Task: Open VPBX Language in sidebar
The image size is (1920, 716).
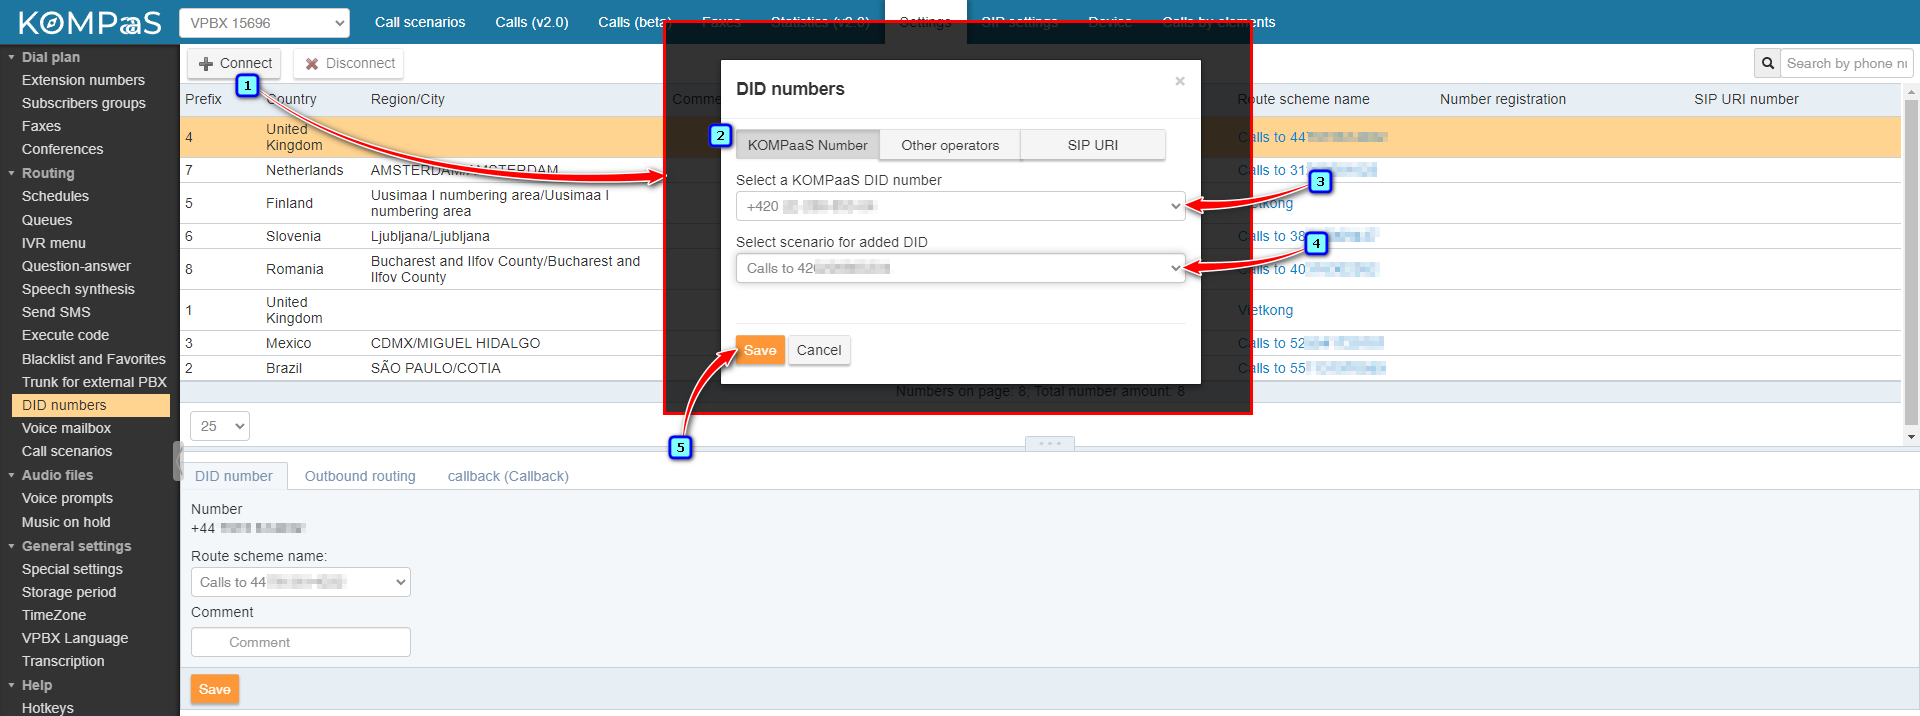Action: point(75,638)
